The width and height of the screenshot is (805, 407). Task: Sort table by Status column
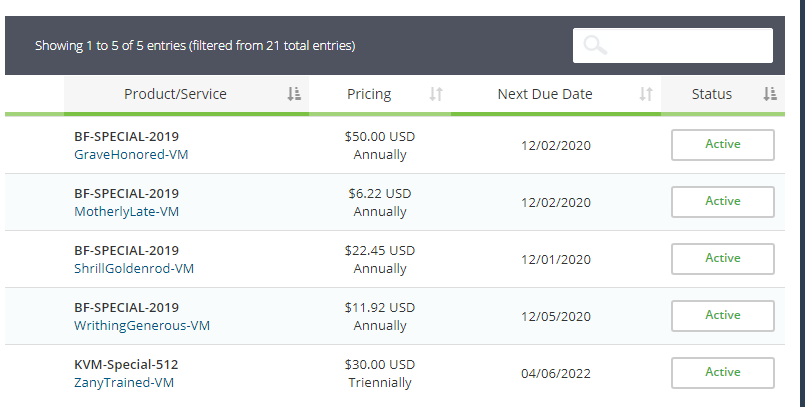712,94
